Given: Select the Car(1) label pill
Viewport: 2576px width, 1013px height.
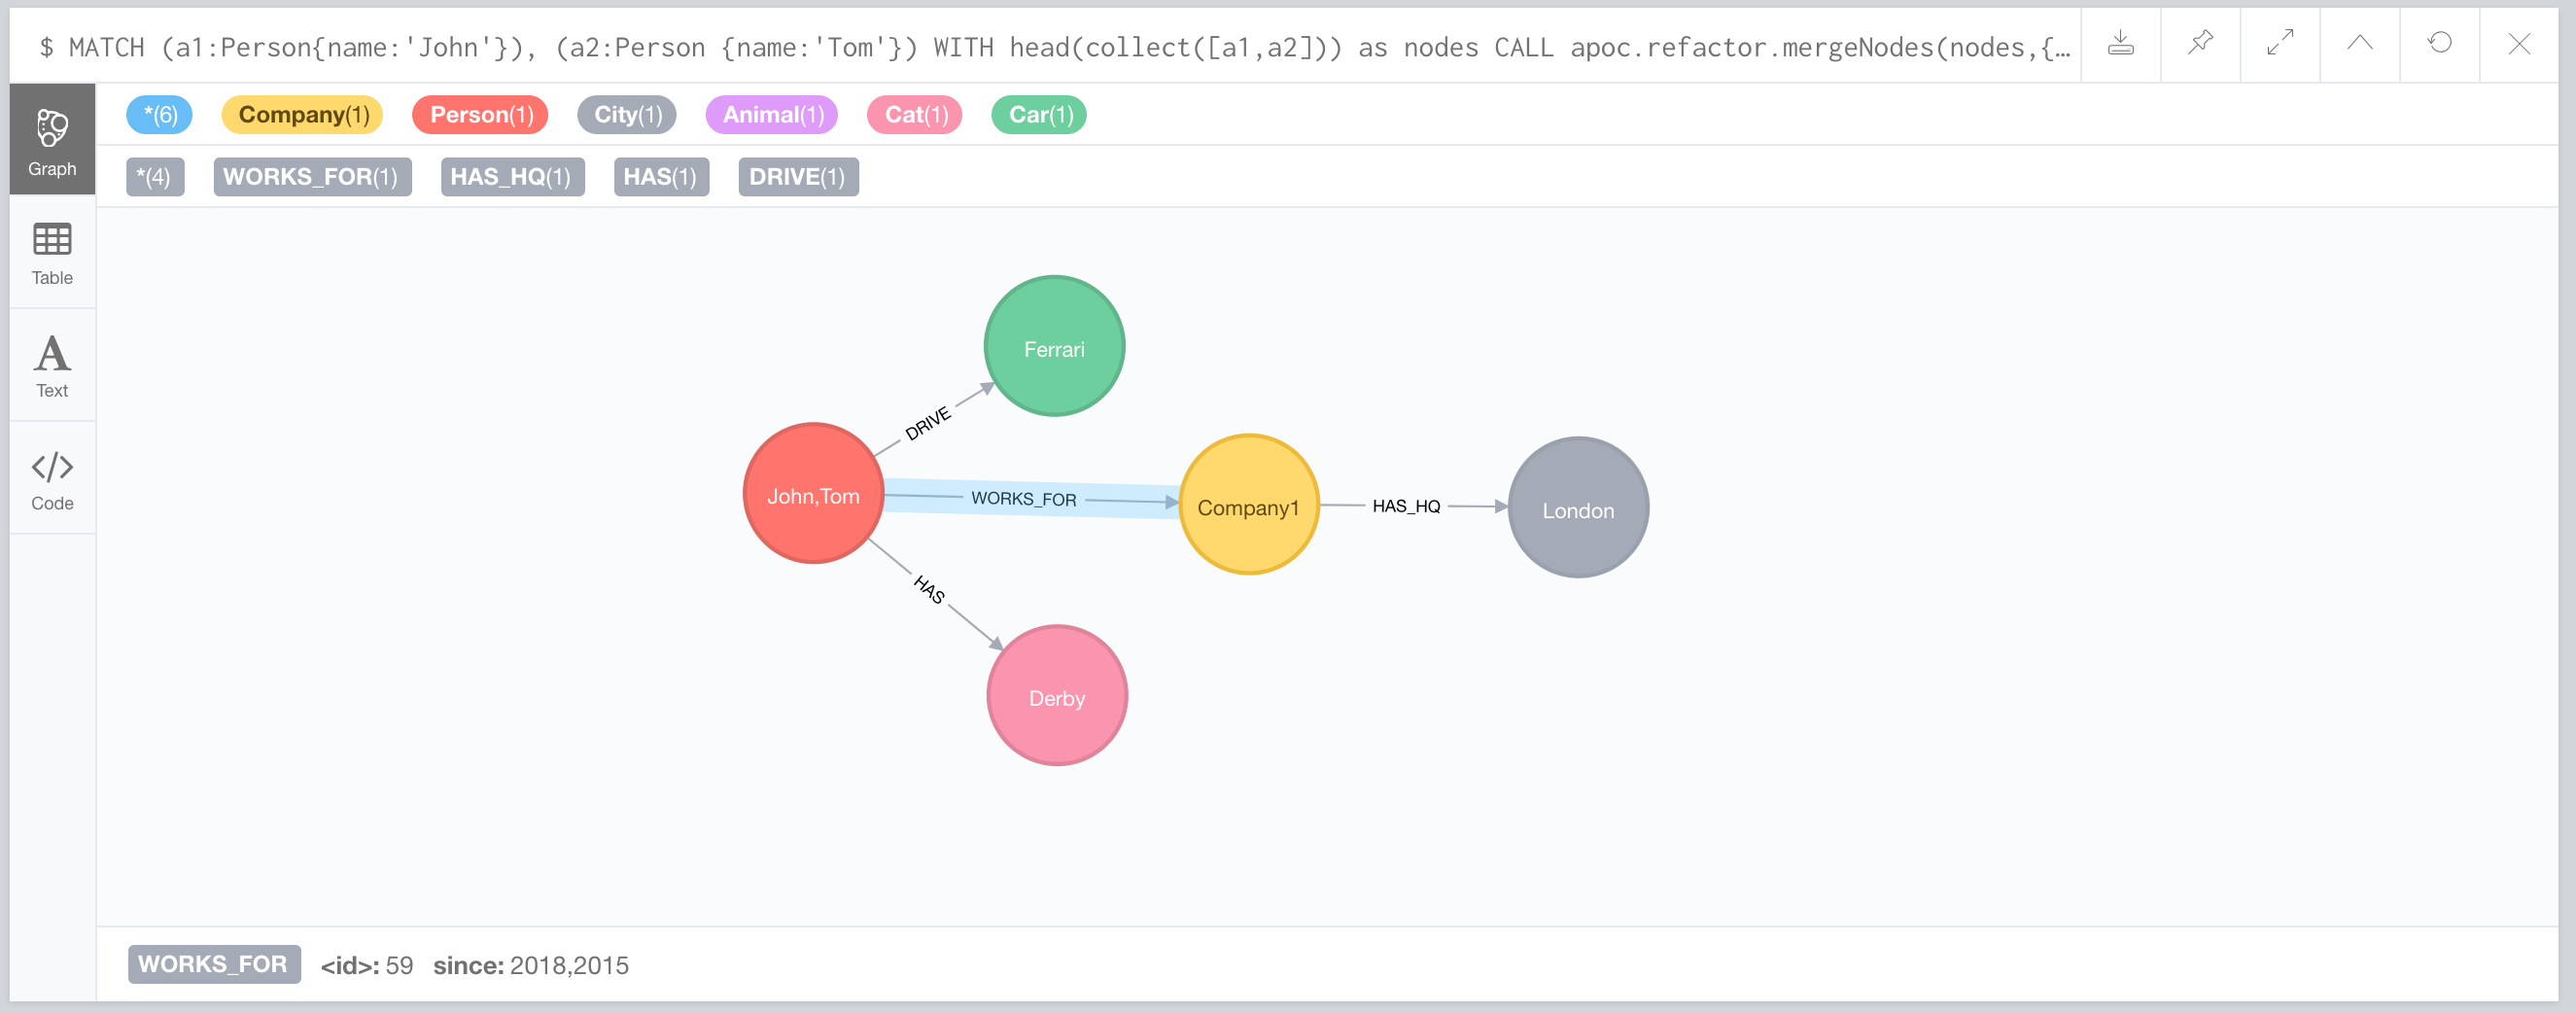Looking at the screenshot, I should click(x=1038, y=114).
